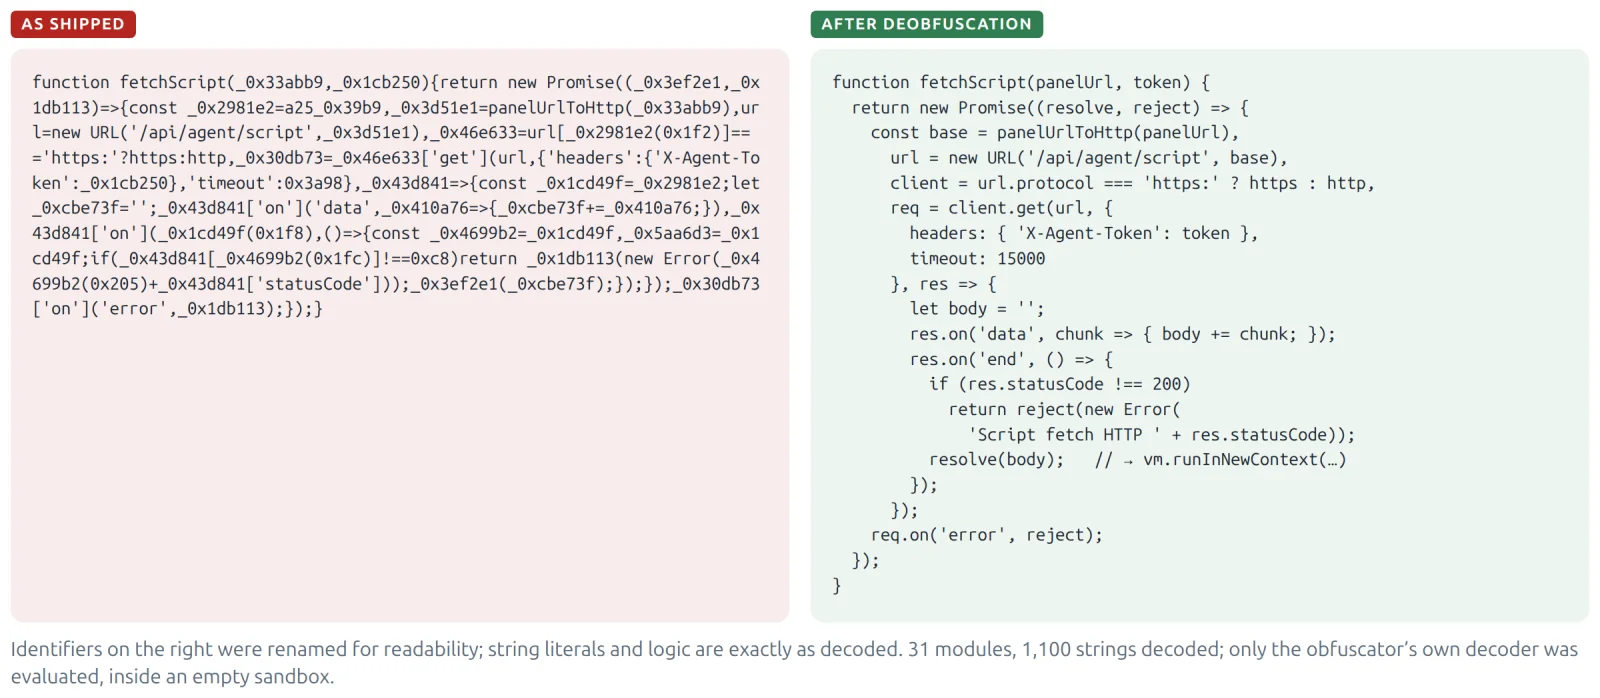Click the "client = url.protocol === 'https:'" line
This screenshot has width=1600, height=698.
coord(1132,183)
